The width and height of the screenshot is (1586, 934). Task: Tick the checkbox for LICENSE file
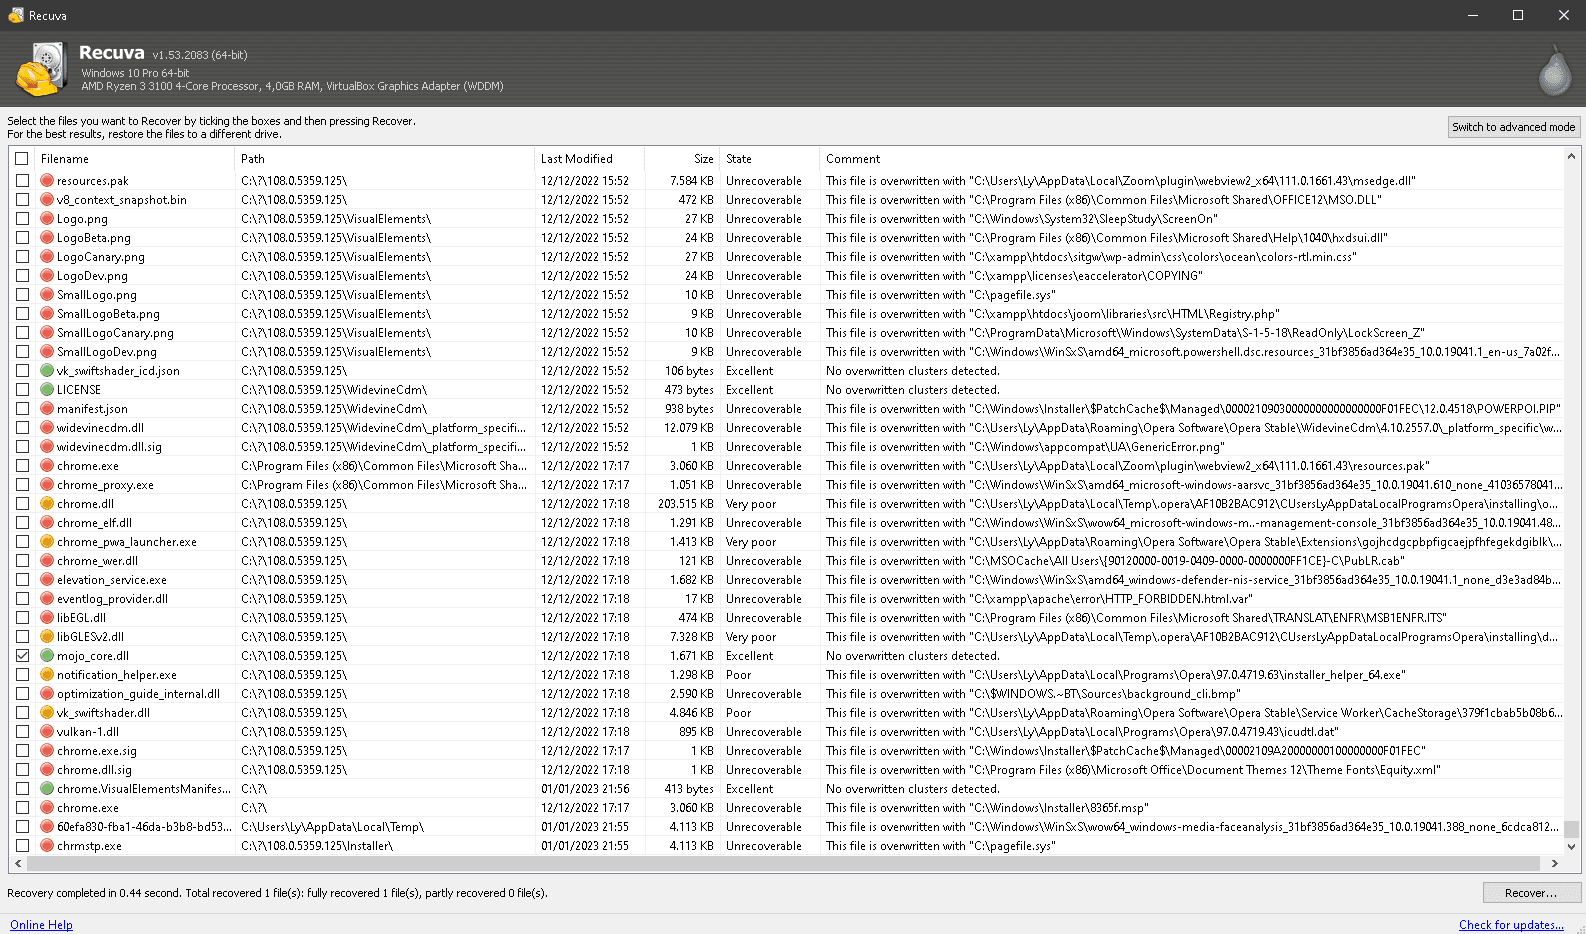tap(22, 390)
